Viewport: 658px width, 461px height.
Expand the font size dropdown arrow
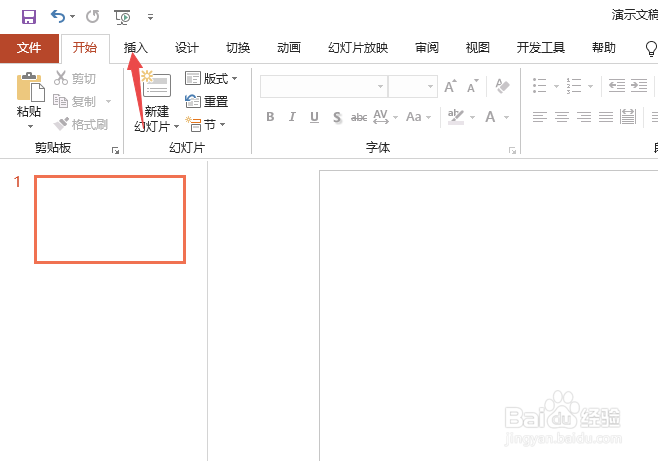(x=431, y=86)
